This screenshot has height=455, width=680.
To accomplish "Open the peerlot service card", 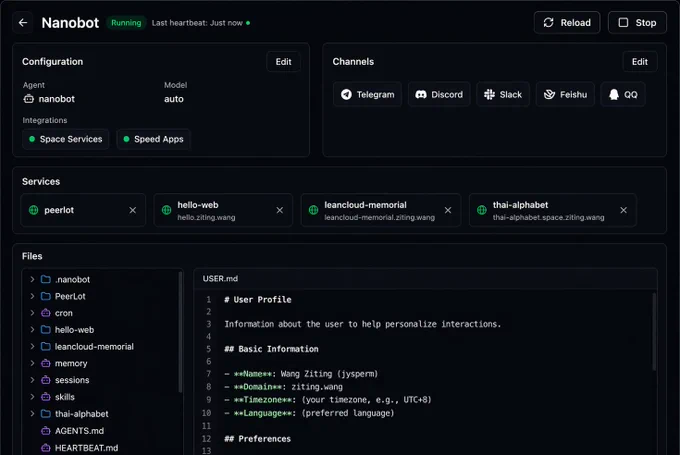I will pos(83,210).
